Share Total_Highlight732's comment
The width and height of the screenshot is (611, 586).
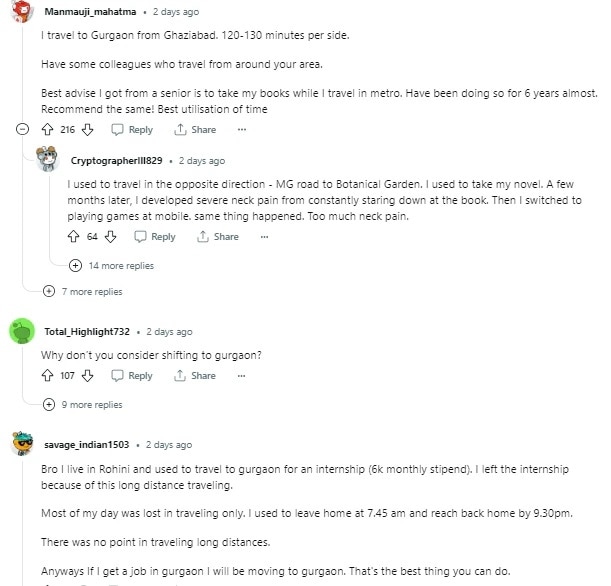click(x=195, y=376)
